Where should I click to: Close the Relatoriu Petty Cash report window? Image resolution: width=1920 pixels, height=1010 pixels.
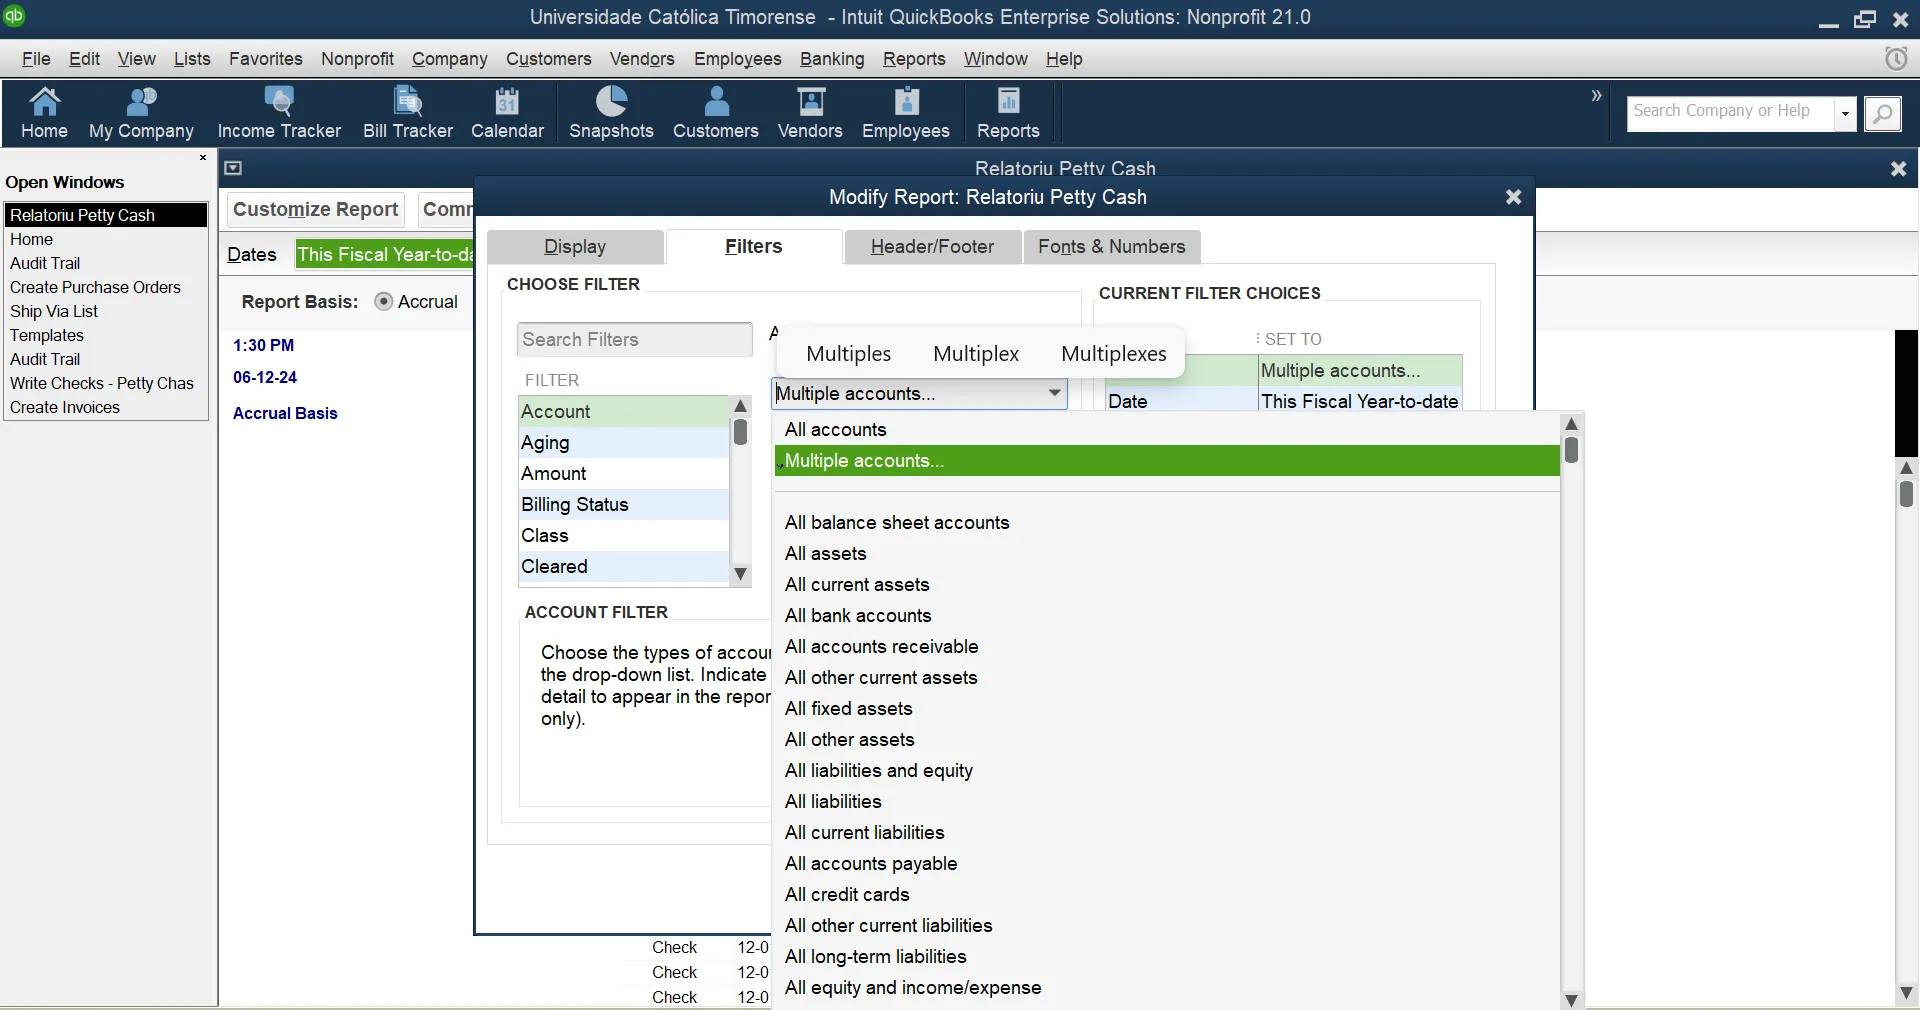[1898, 169]
